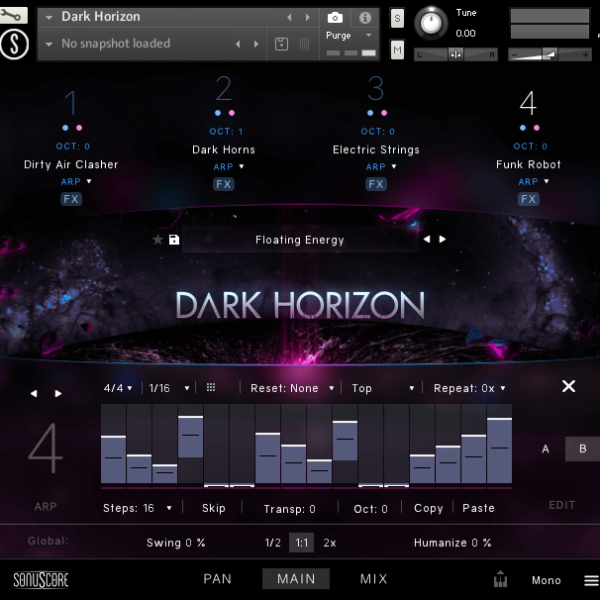Open FX for Funk Robot
This screenshot has width=600, height=600.
point(528,199)
